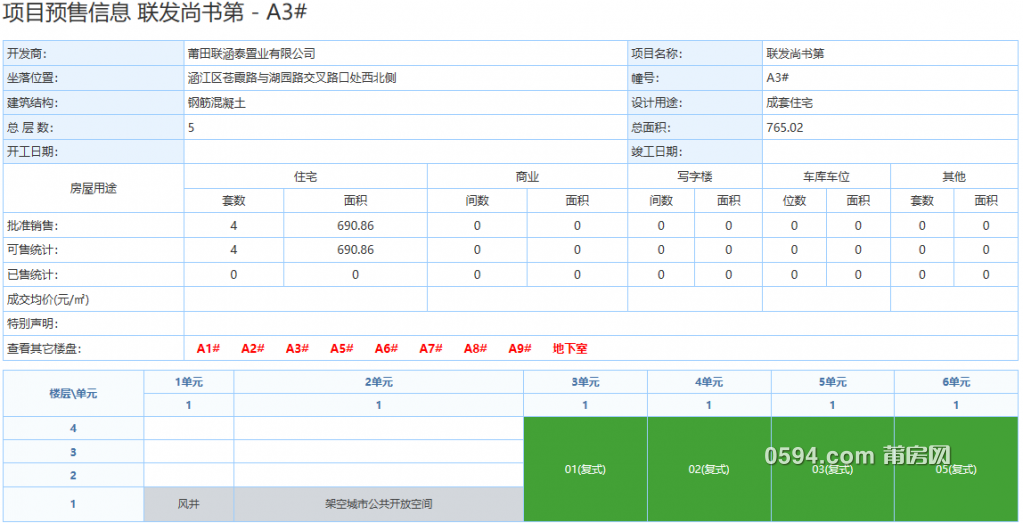Click the 4单元 column header
This screenshot has height=523, width=1023.
[709, 382]
